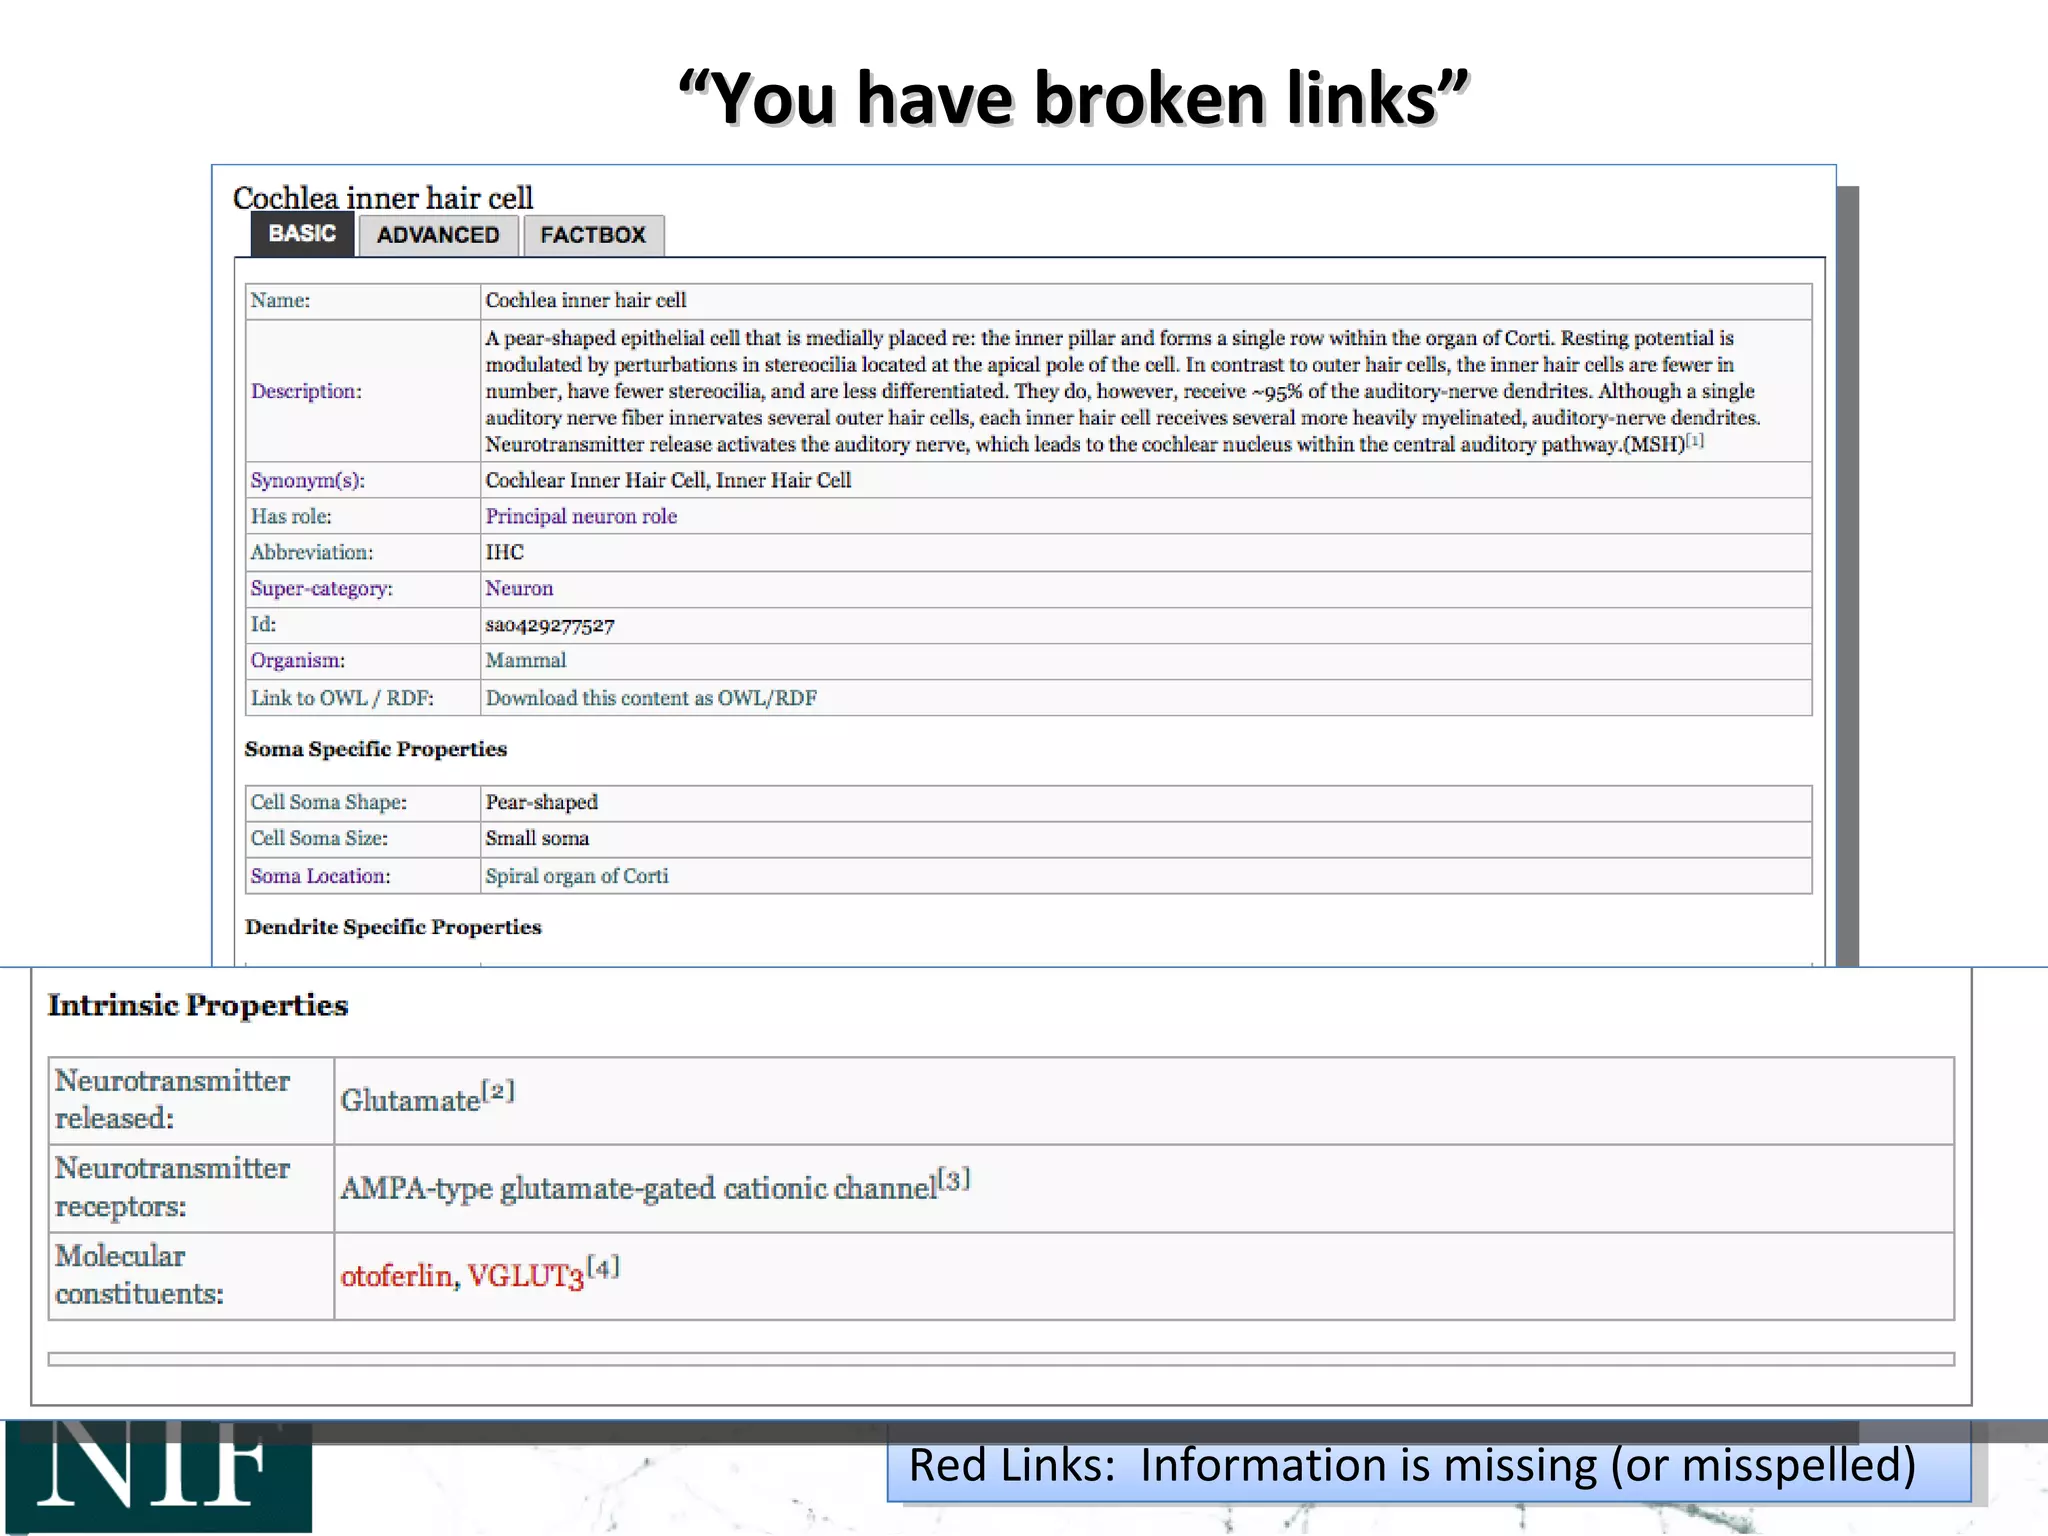The height and width of the screenshot is (1536, 2048).
Task: Click the Intrinsic Properties heading
Action: point(198,1005)
